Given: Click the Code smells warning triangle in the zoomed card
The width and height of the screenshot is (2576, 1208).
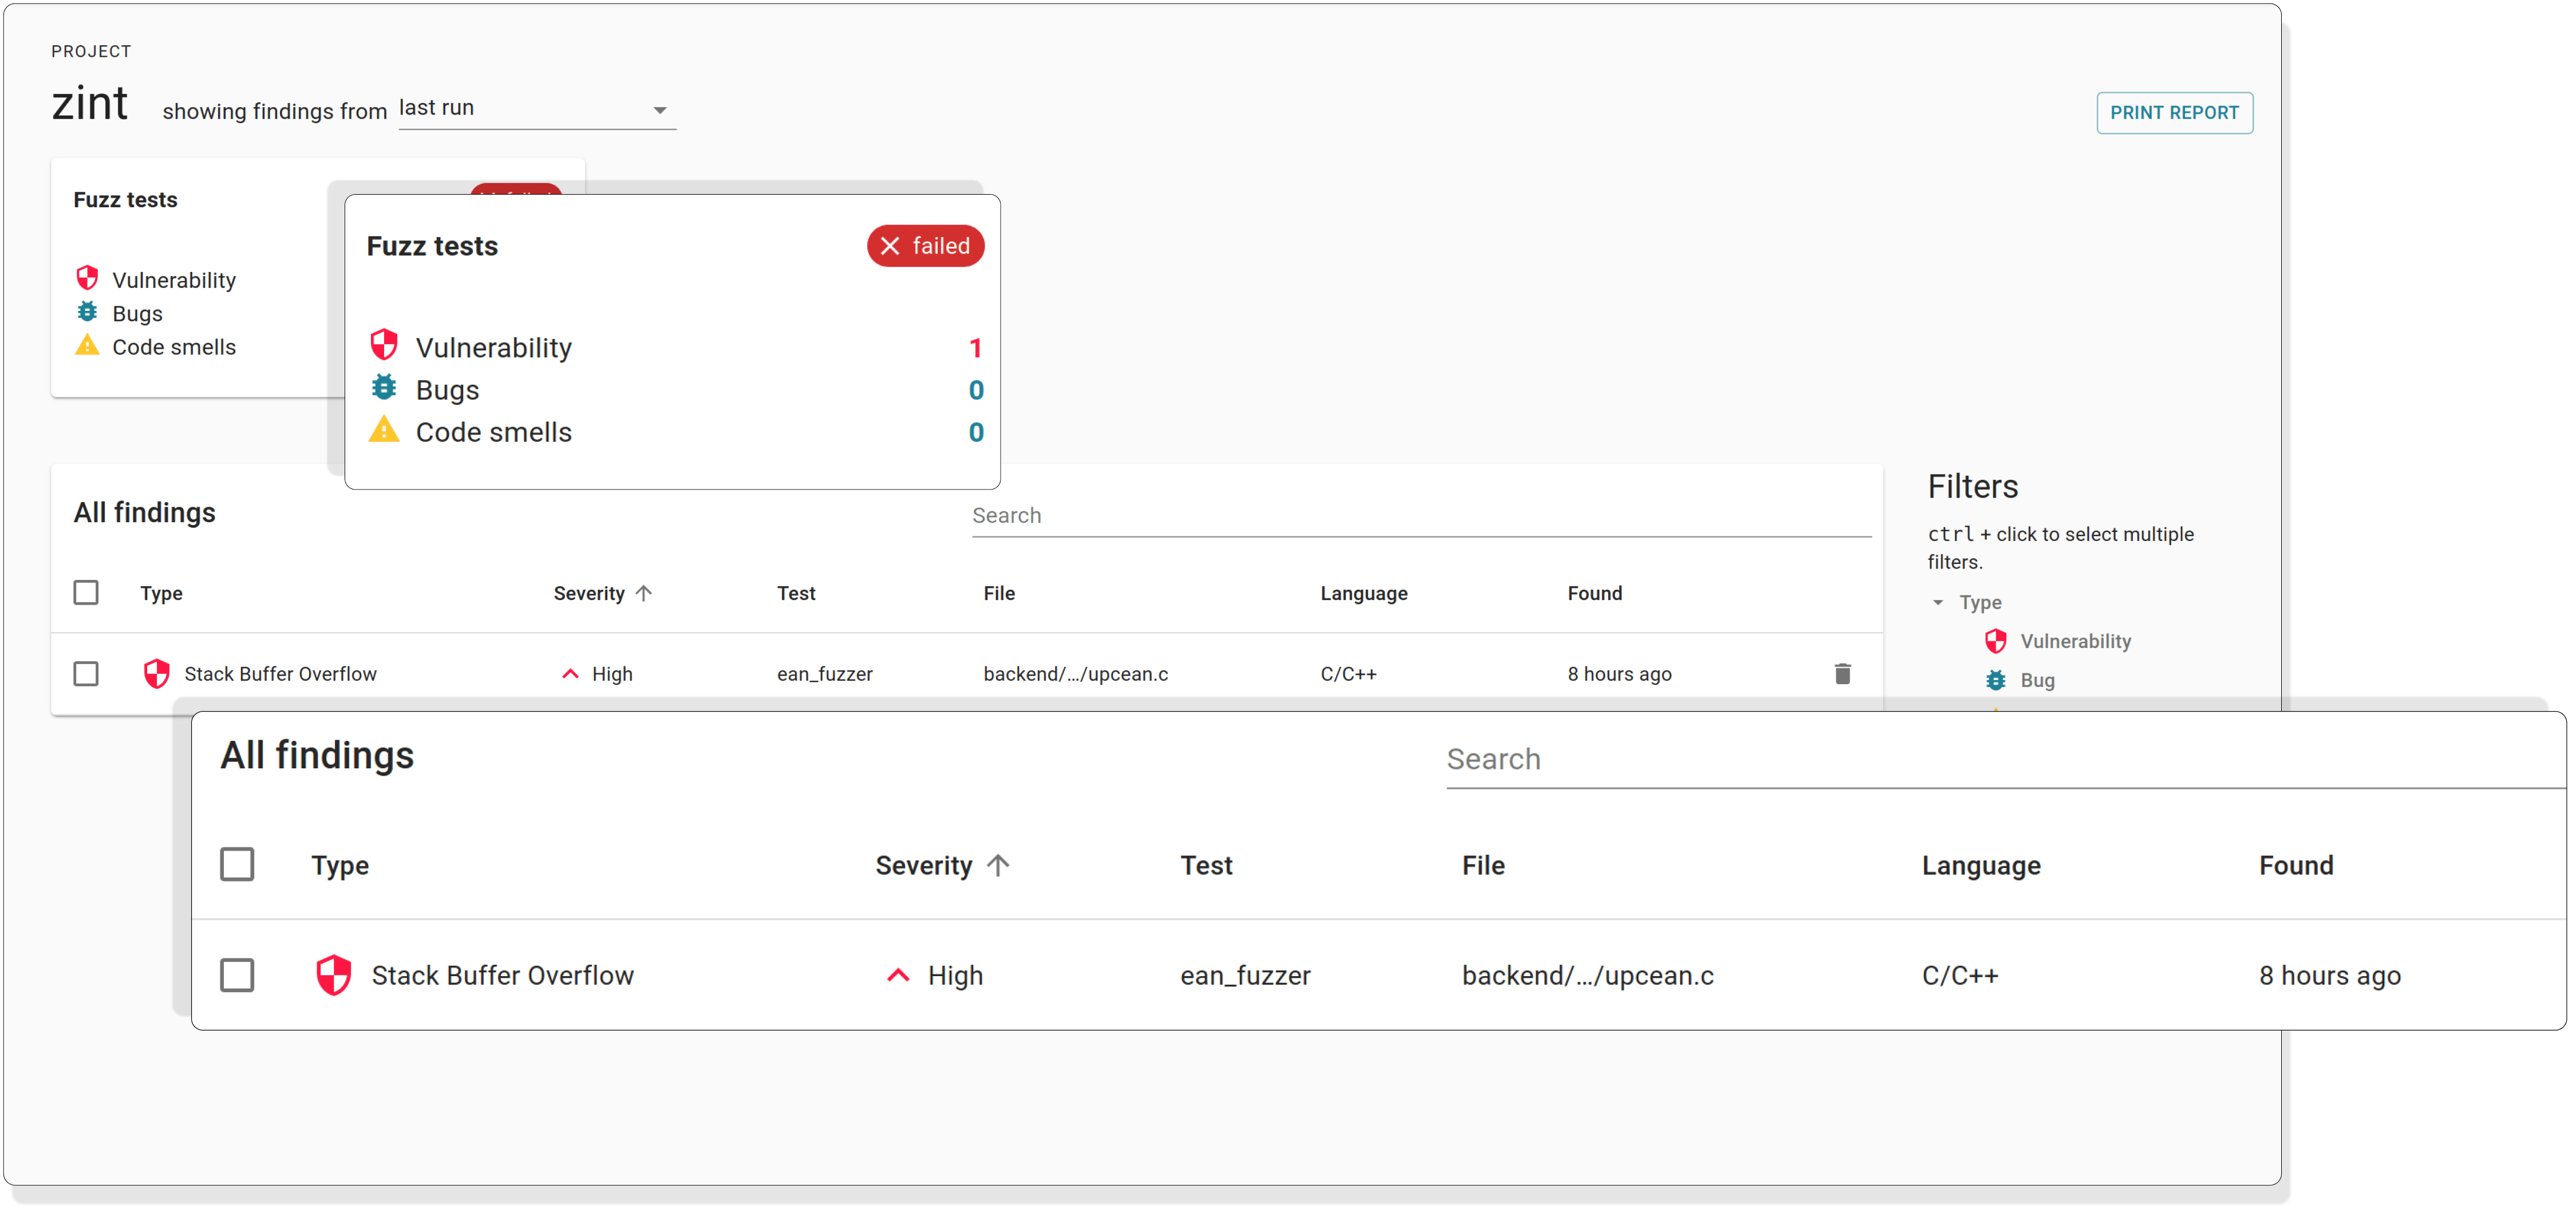Looking at the screenshot, I should [x=384, y=431].
